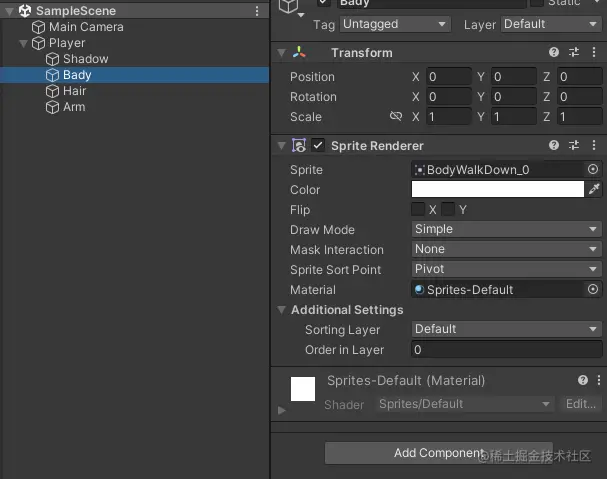The width and height of the screenshot is (607, 479).
Task: Collapse the Transform component foldout
Action: (282, 53)
